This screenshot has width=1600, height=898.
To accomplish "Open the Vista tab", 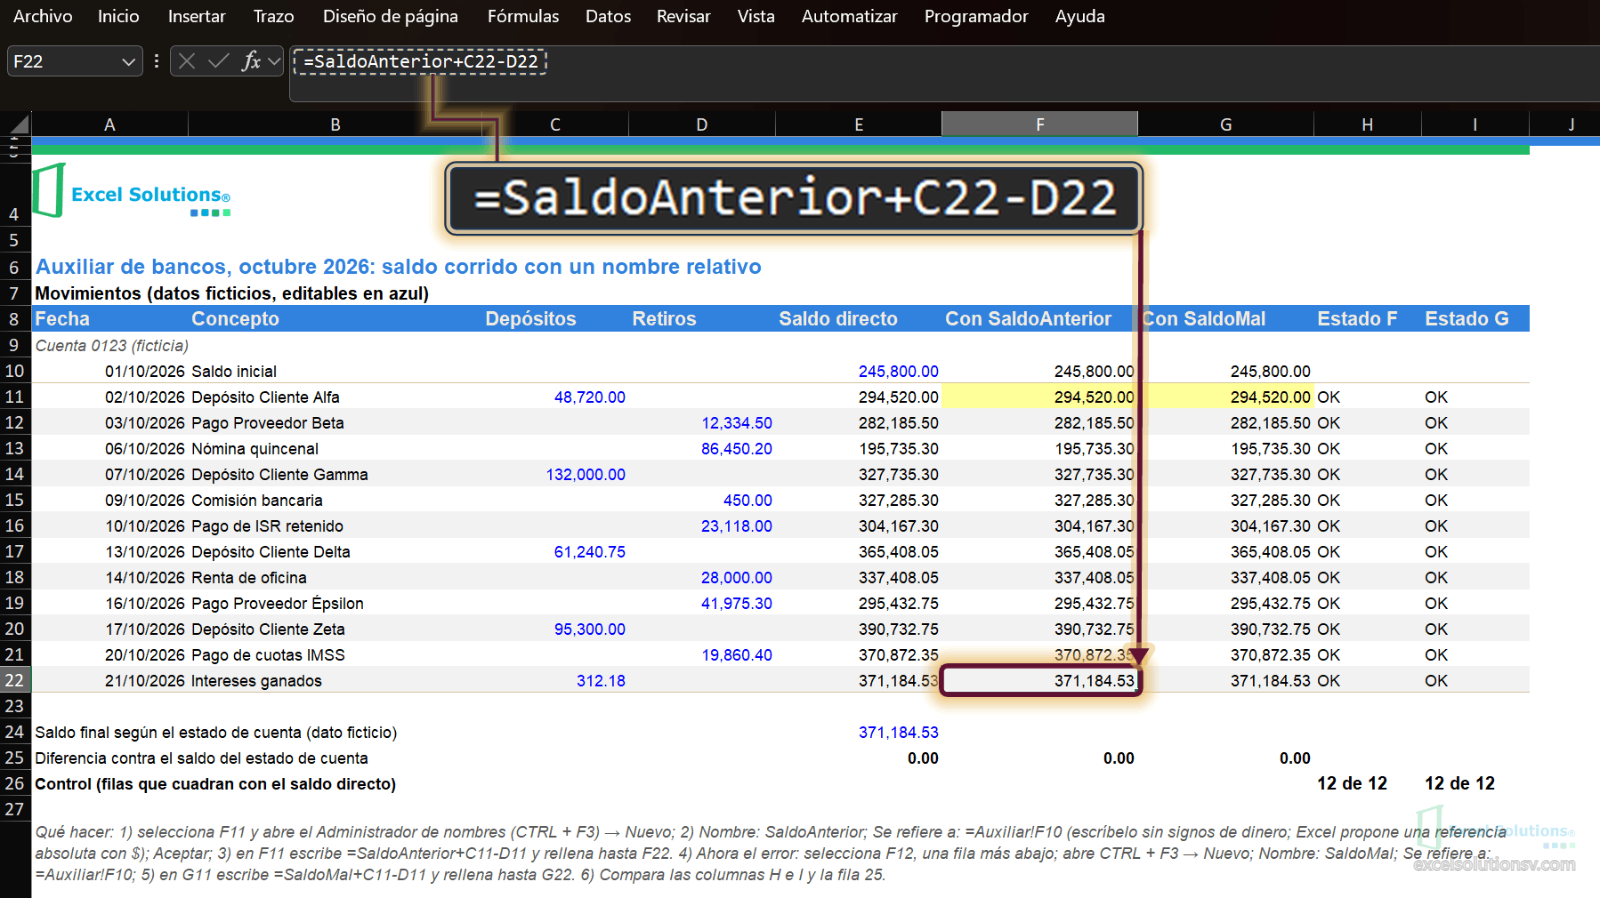I will pyautogui.click(x=756, y=16).
